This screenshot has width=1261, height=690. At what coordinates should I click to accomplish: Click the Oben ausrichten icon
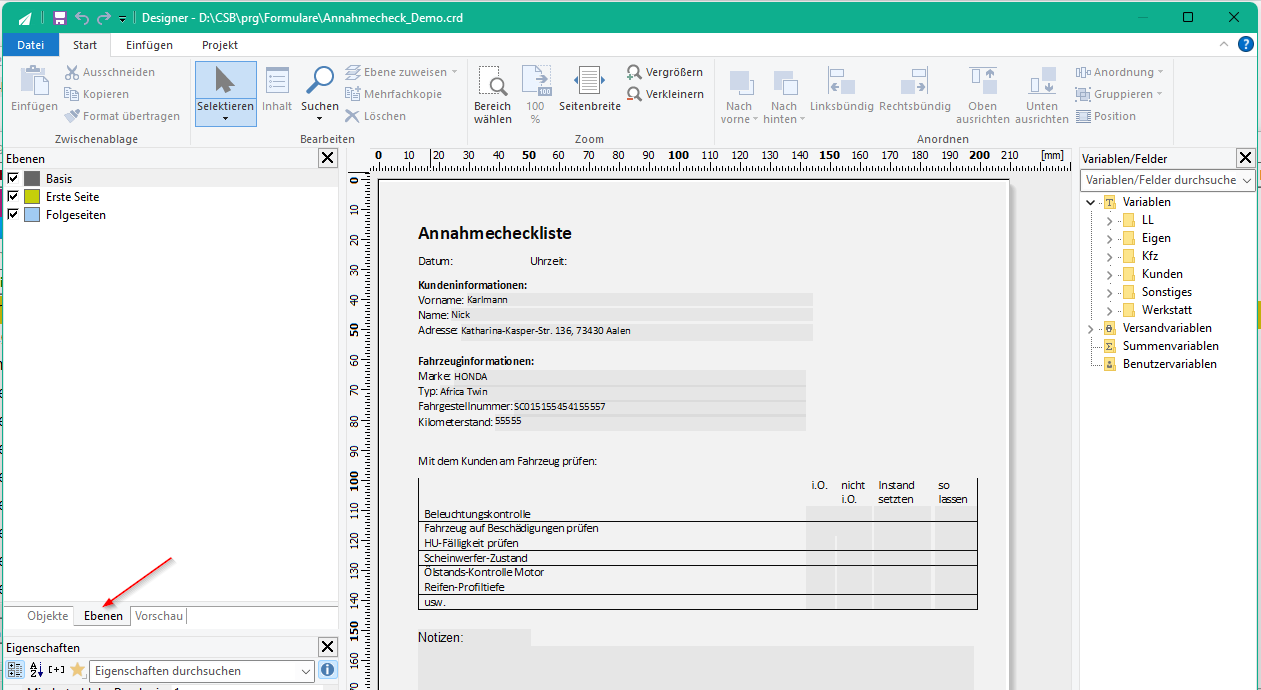(x=983, y=82)
